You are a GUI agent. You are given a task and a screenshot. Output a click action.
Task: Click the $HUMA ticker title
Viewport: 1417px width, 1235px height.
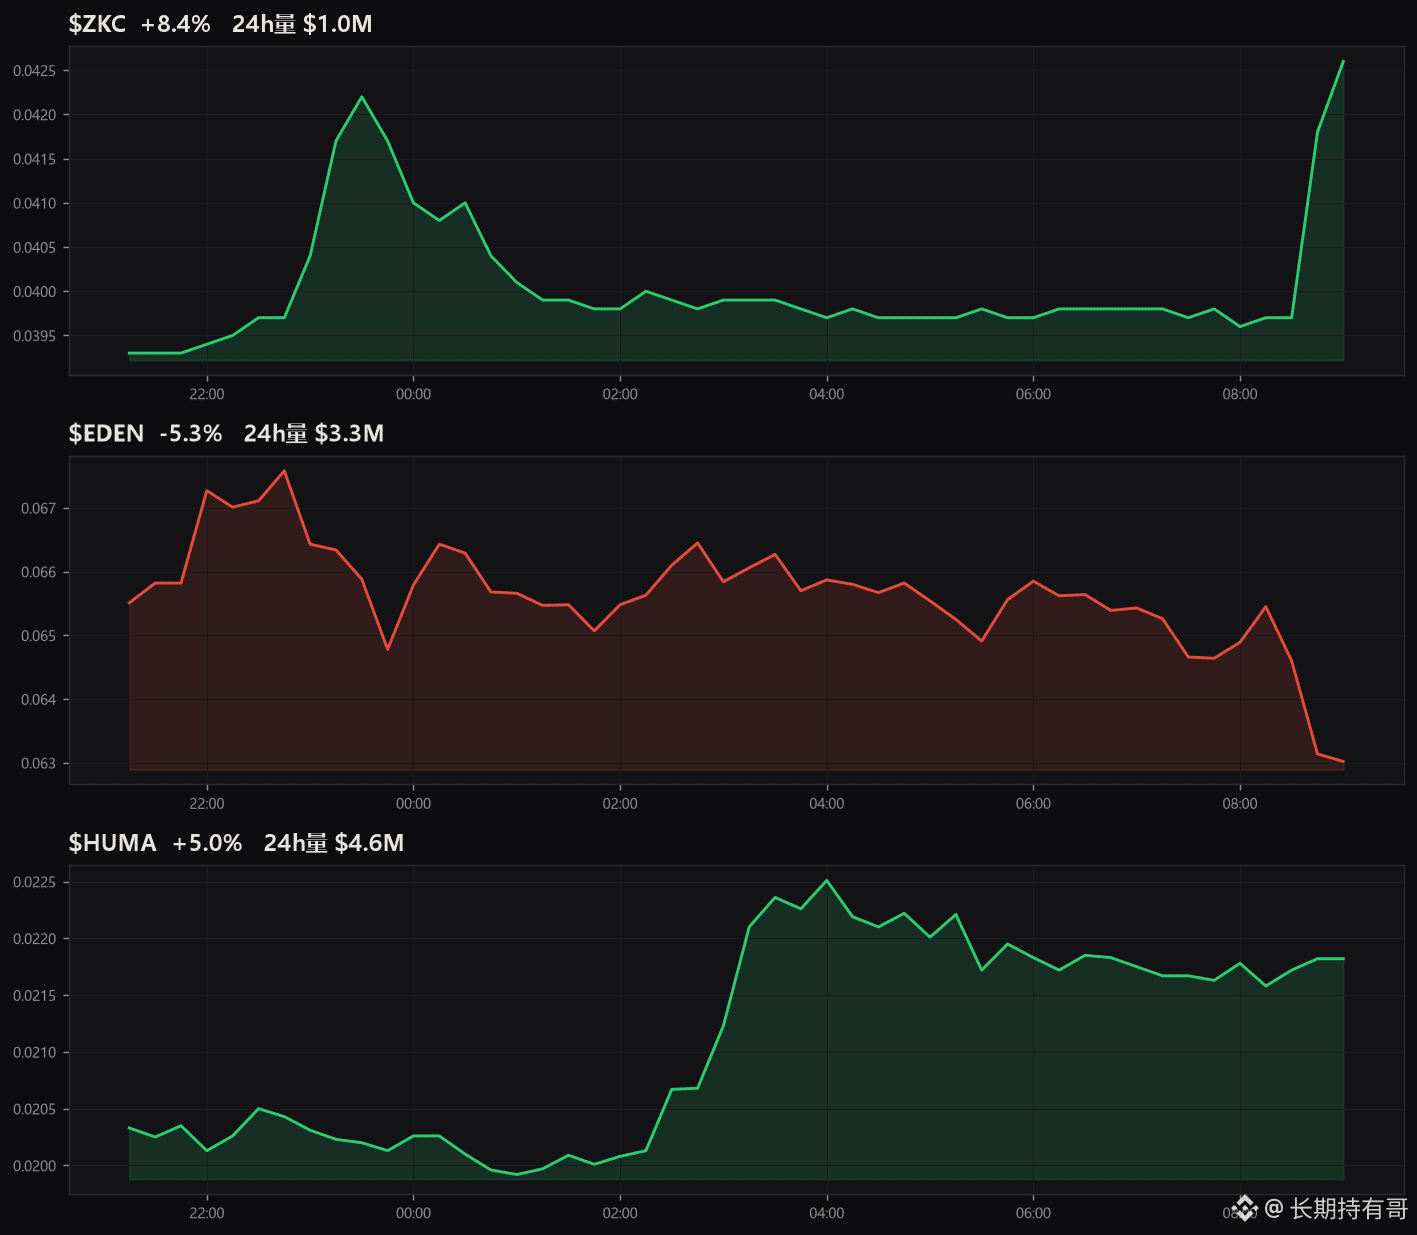pyautogui.click(x=112, y=843)
